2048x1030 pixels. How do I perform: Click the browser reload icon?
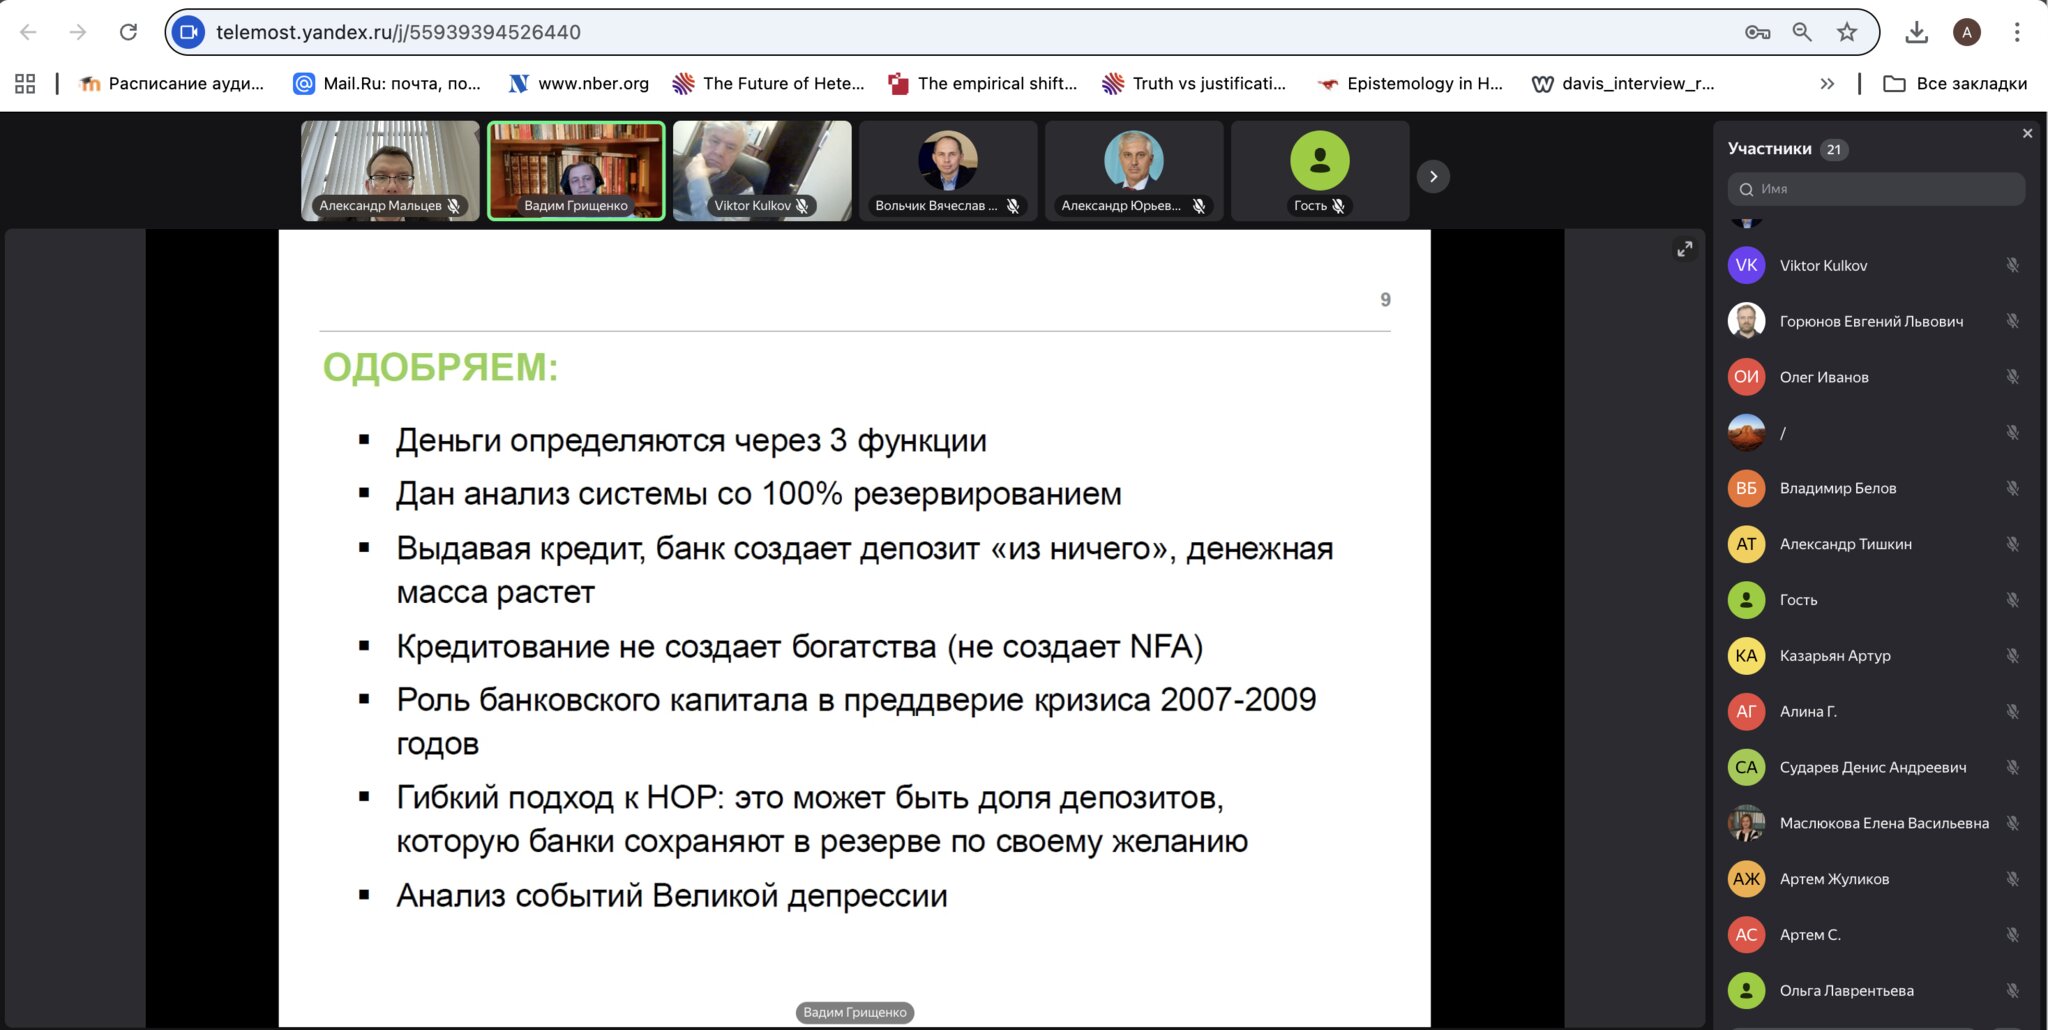click(x=128, y=32)
